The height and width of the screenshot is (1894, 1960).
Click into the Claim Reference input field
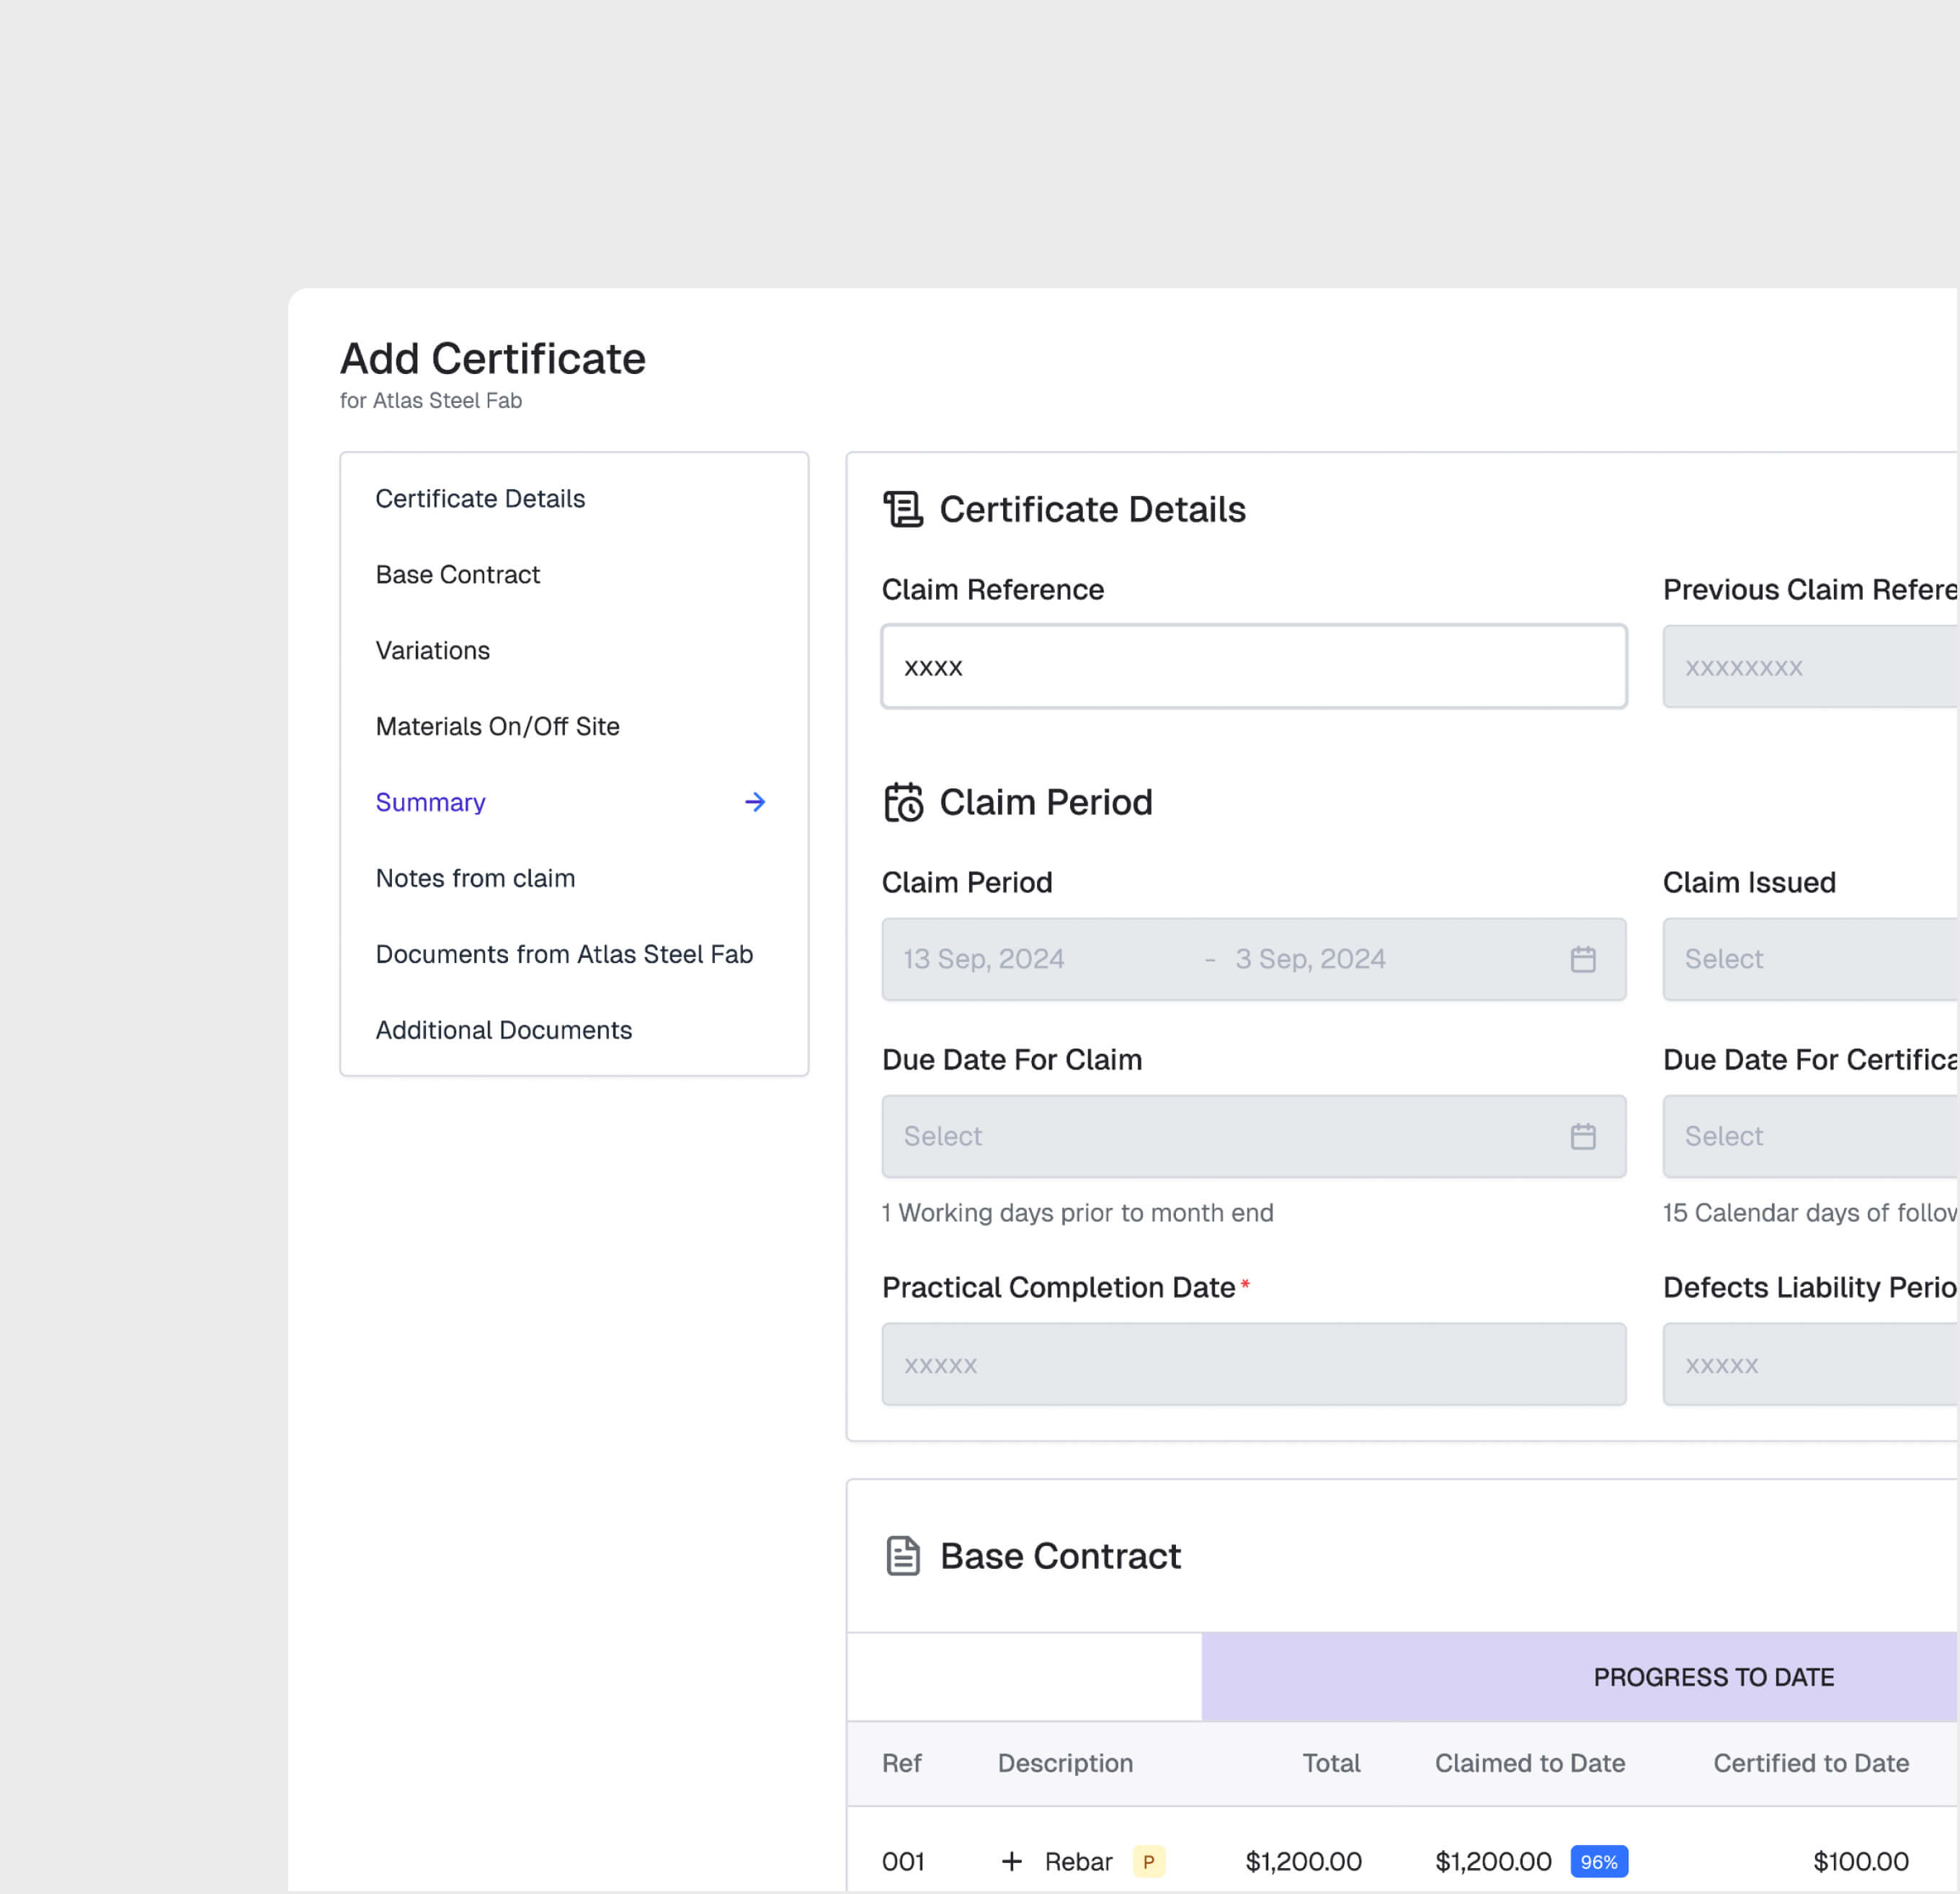pyautogui.click(x=1253, y=666)
